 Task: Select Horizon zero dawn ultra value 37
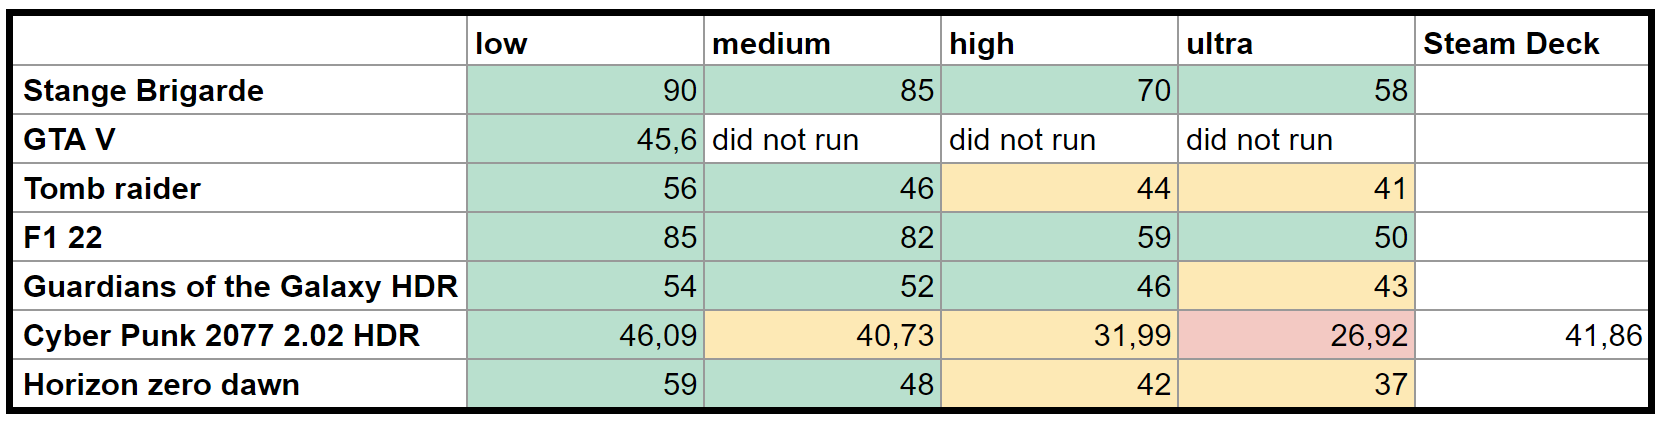[x=1296, y=384]
